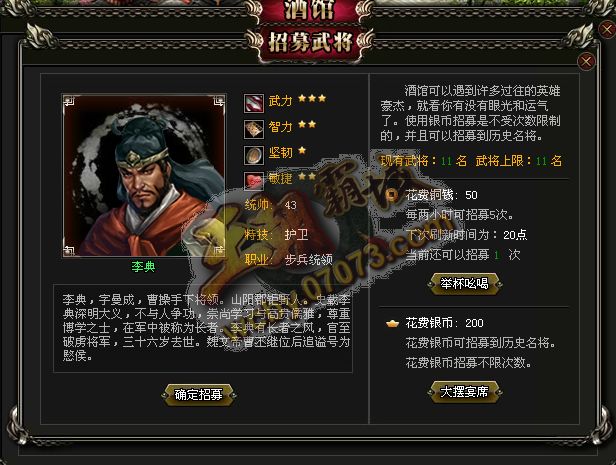Click the 举杯吆喝 button
This screenshot has width=616, height=465.
[x=464, y=283]
